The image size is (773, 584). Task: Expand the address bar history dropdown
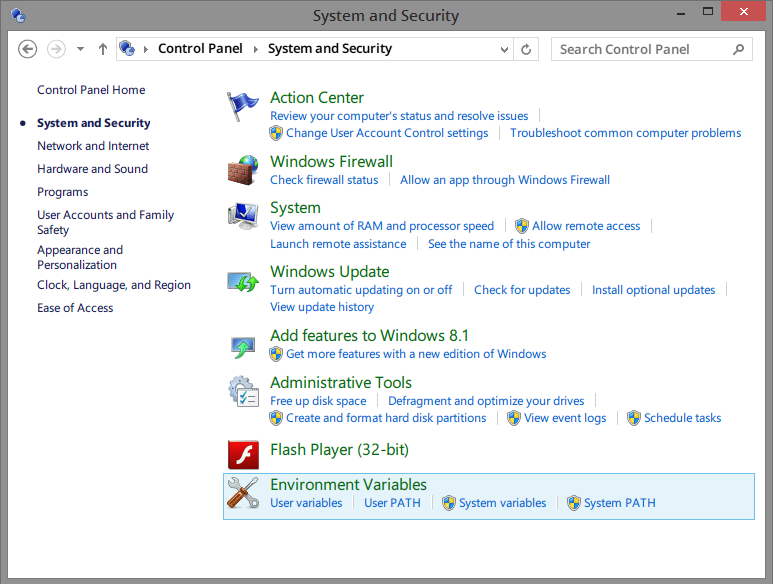tap(504, 49)
